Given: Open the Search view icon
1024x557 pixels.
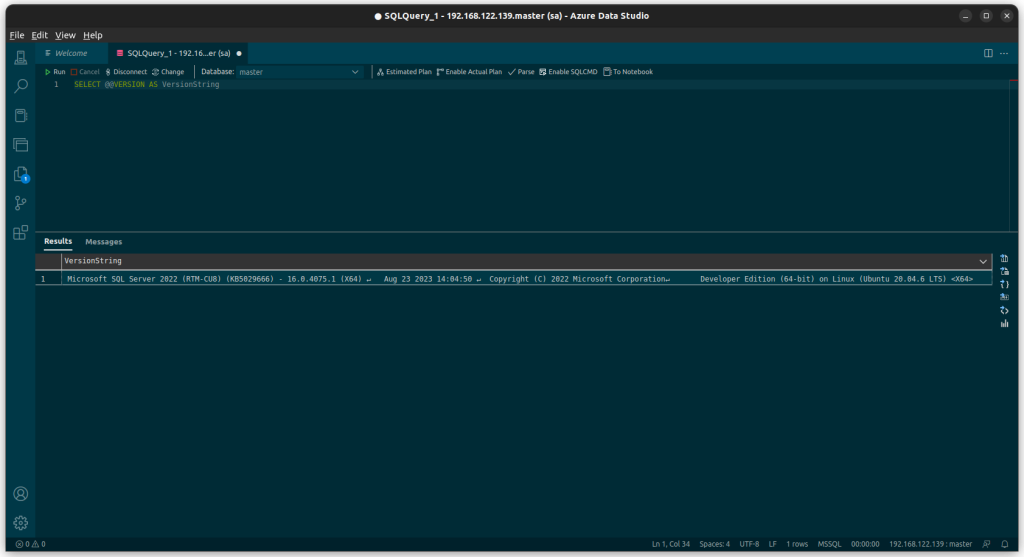Looking at the screenshot, I should 21,86.
